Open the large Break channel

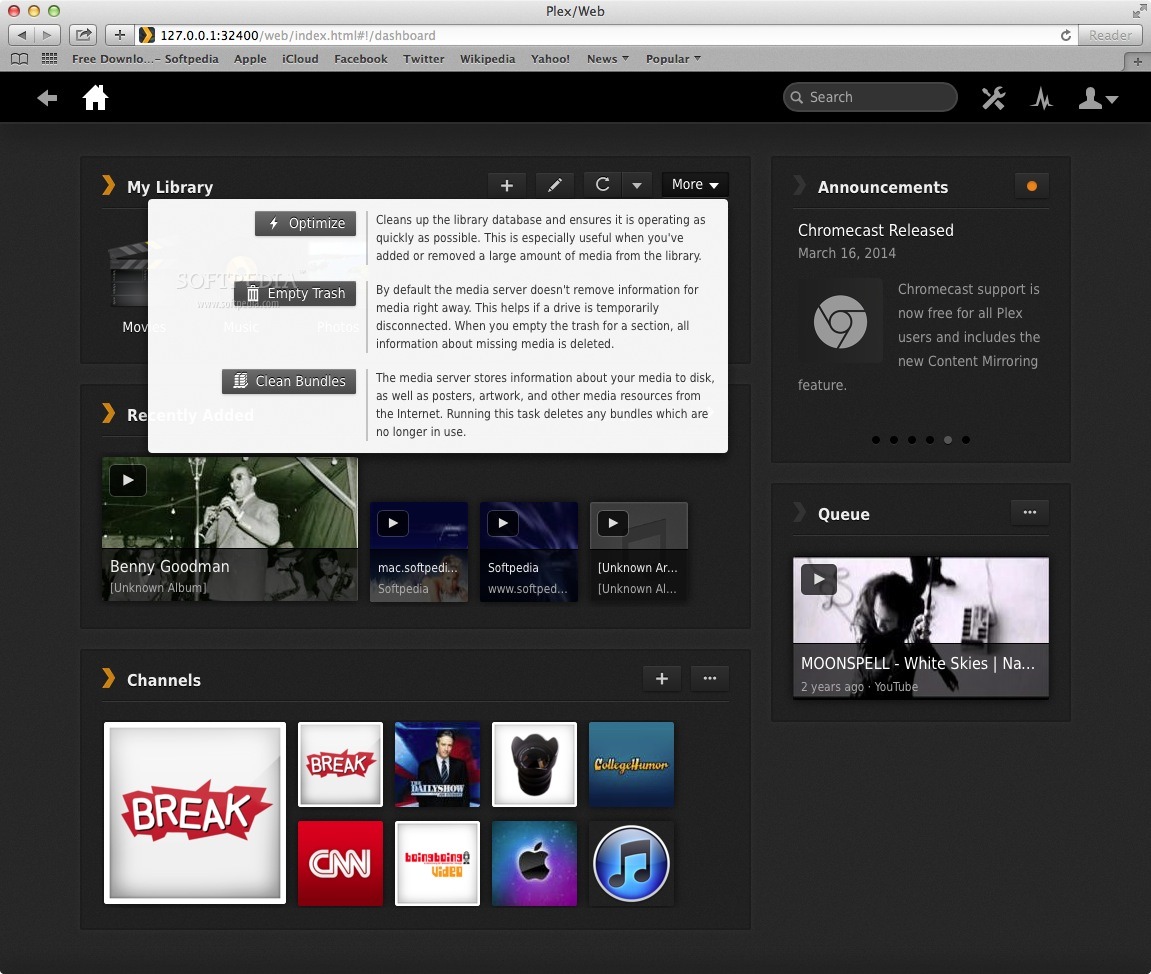coord(195,813)
